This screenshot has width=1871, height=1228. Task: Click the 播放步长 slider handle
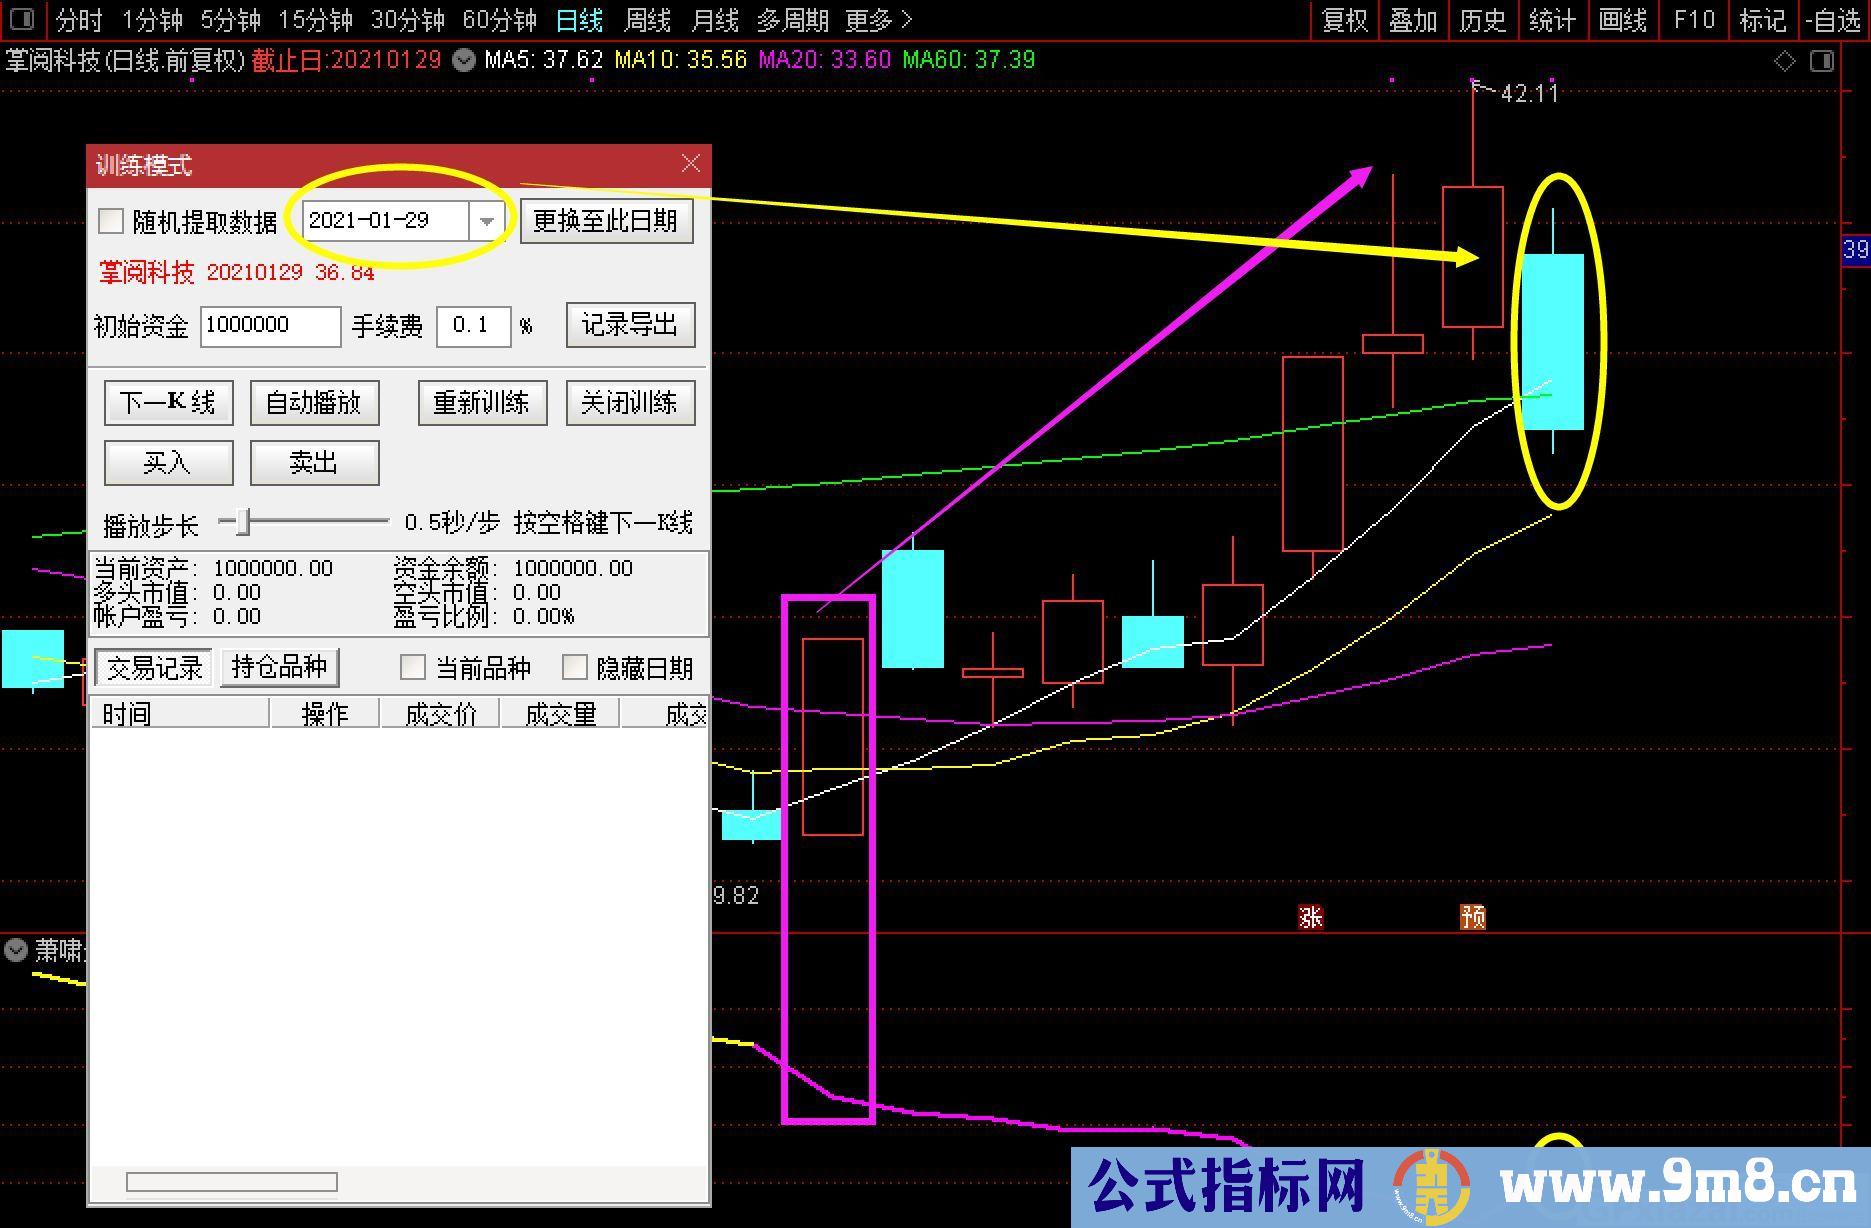point(241,521)
